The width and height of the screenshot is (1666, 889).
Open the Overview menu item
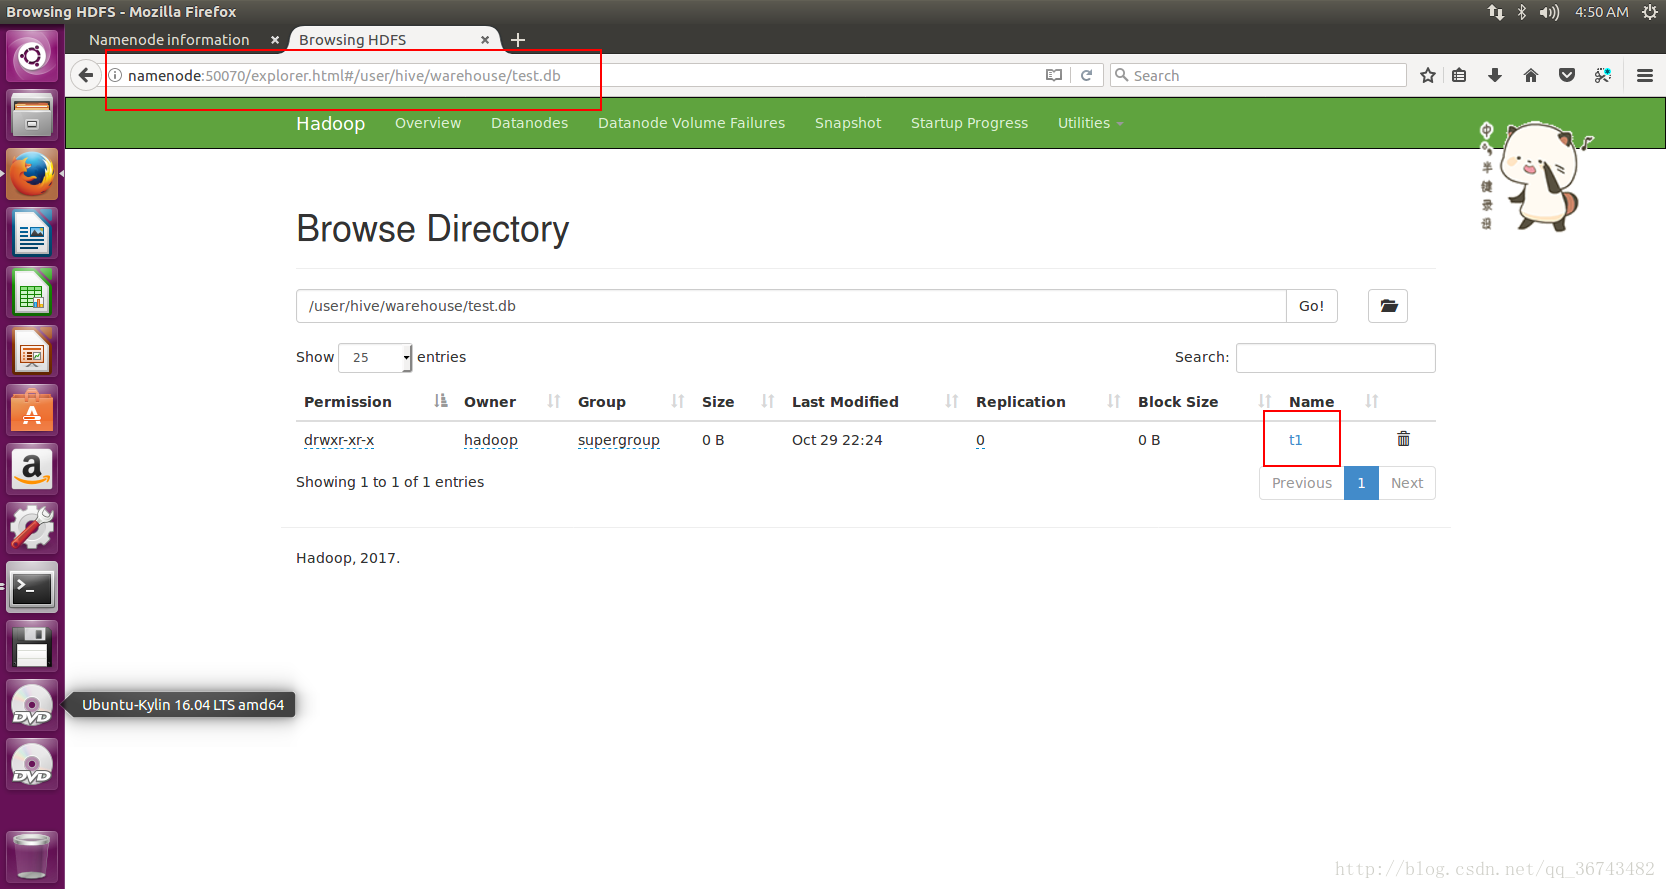pos(428,123)
